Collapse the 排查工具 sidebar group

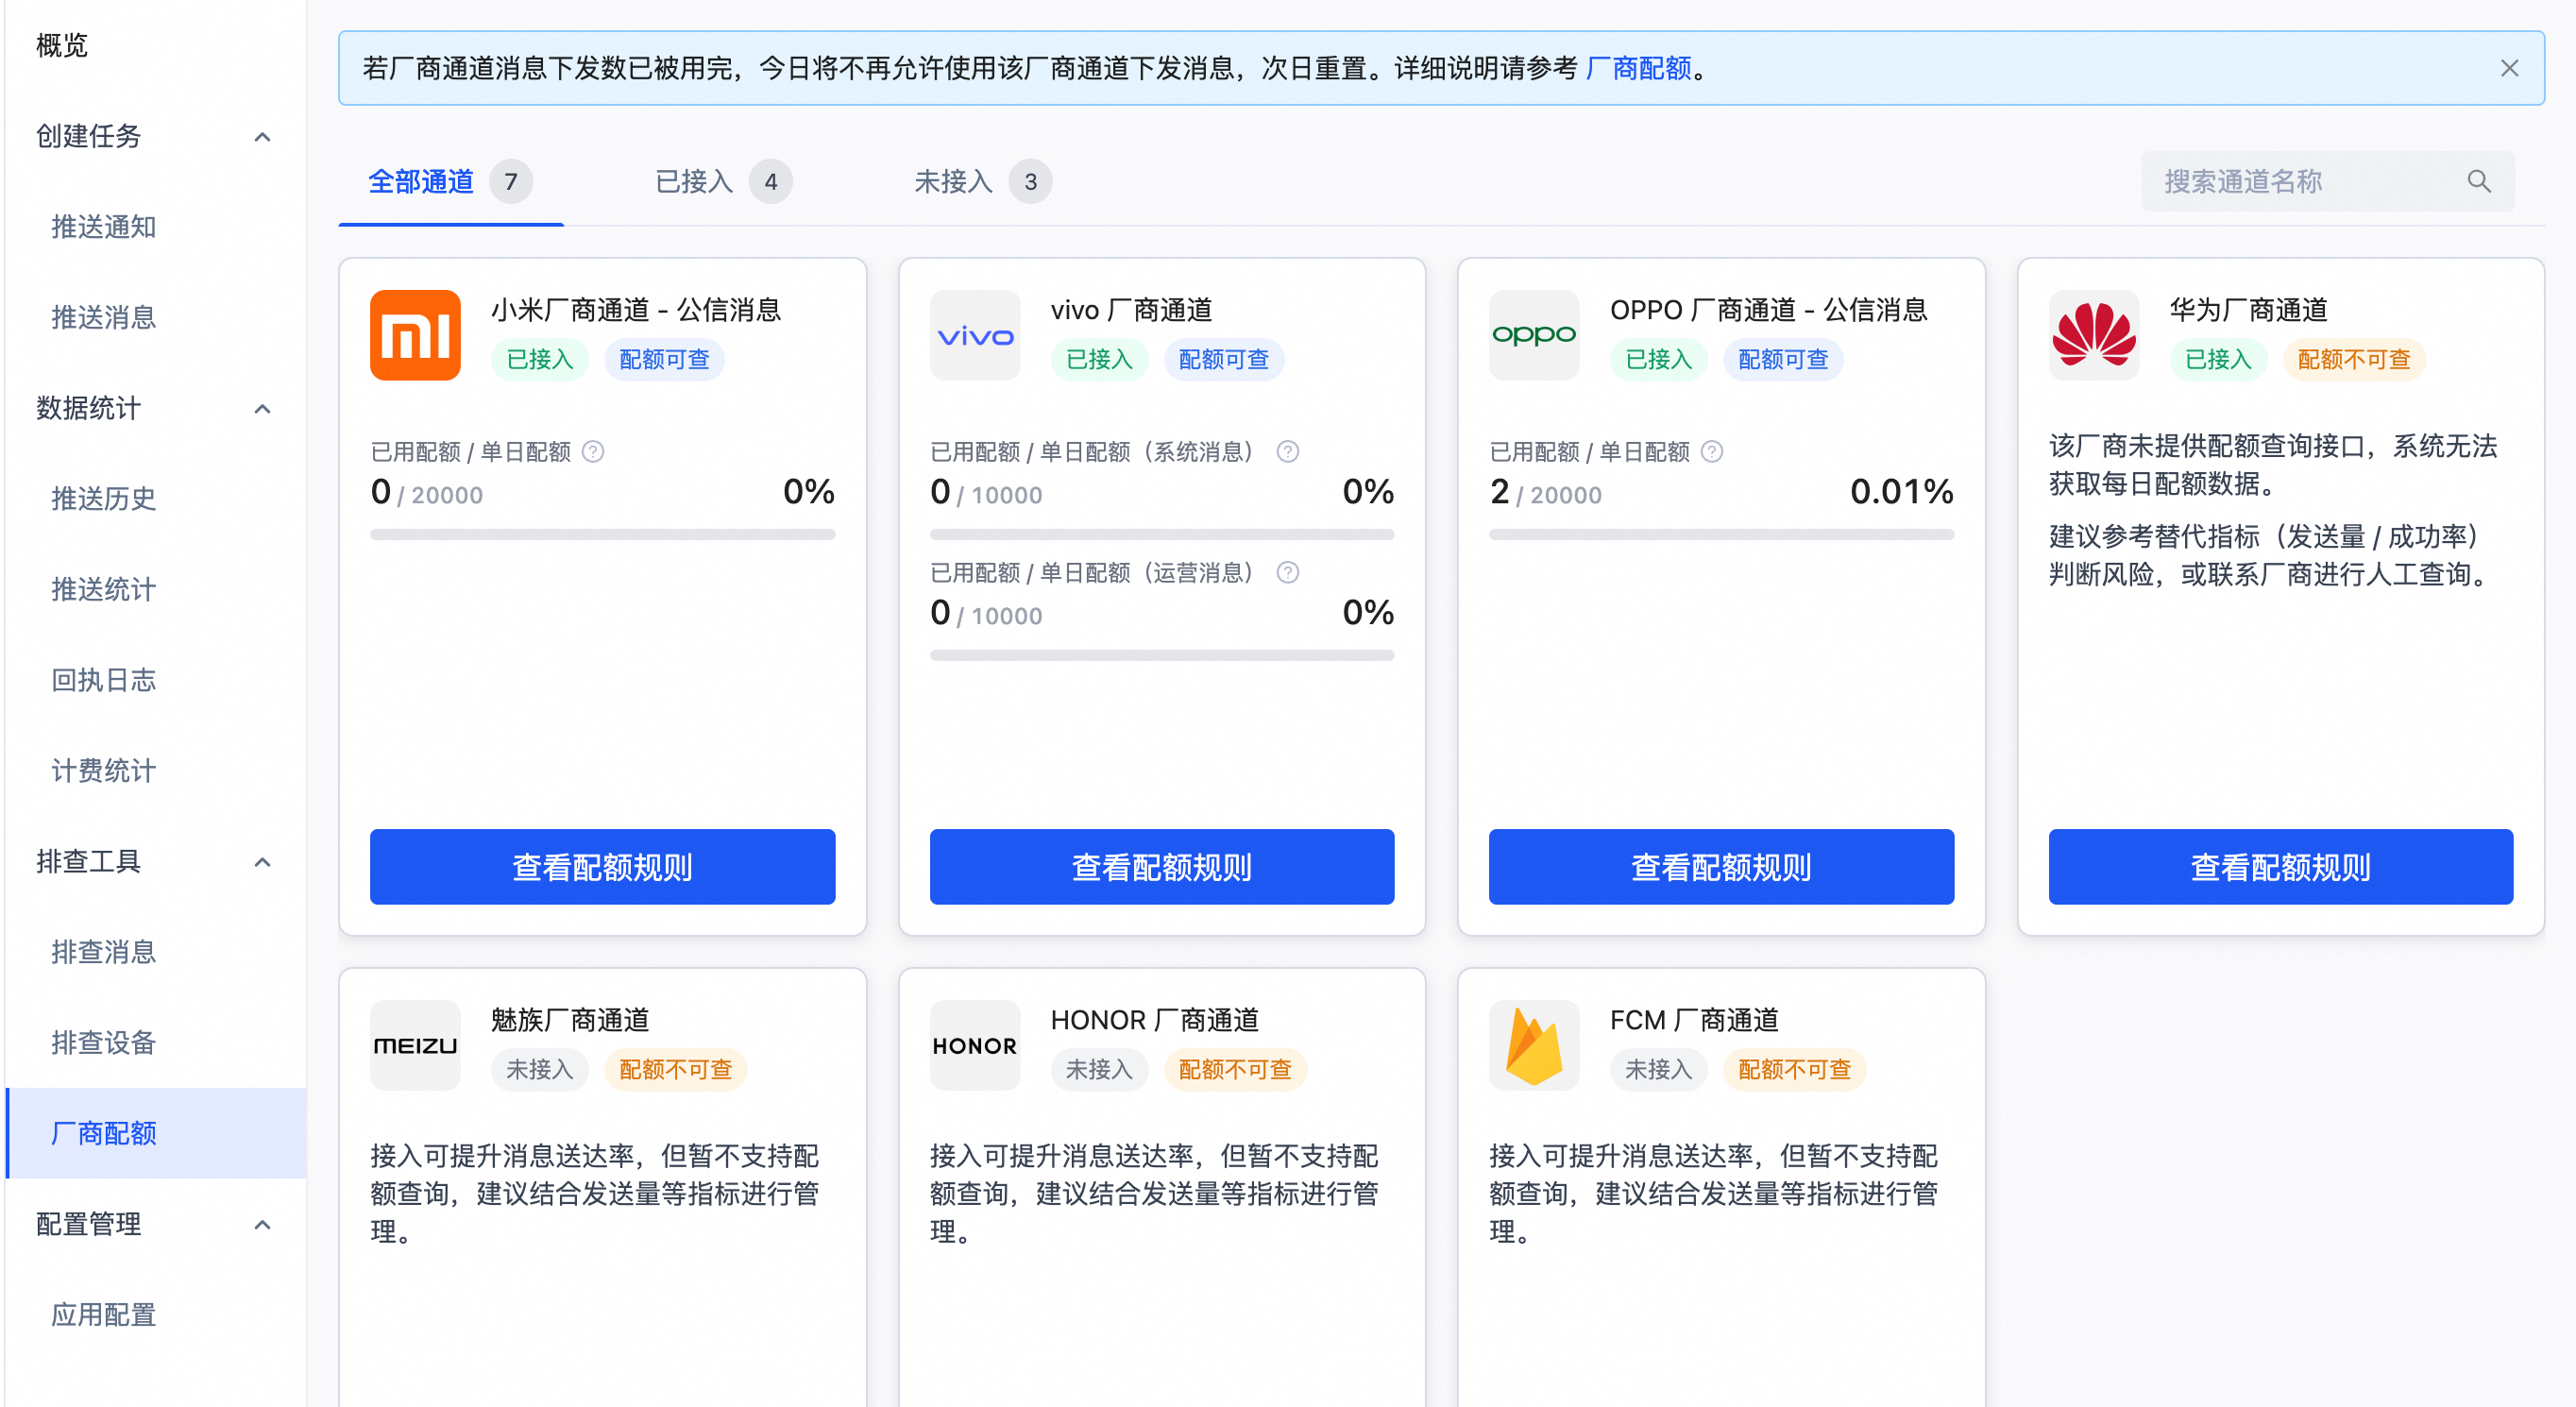(x=262, y=862)
